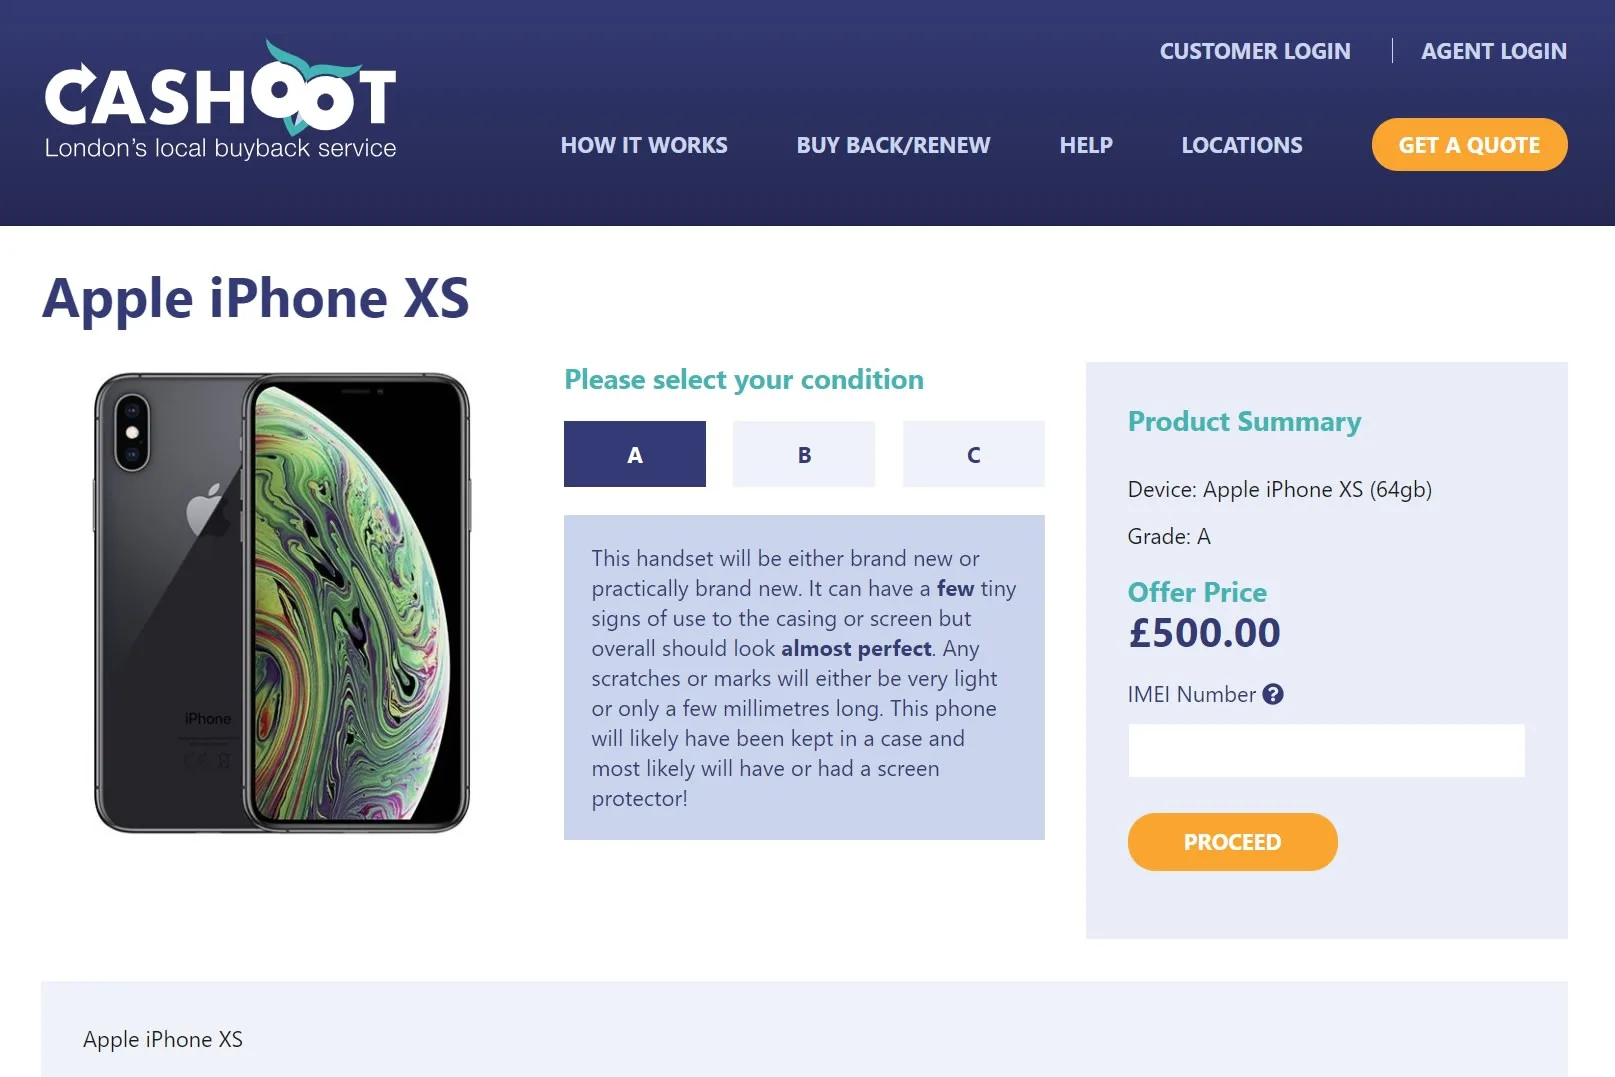Image resolution: width=1615 pixels, height=1077 pixels.
Task: Click the Apple iPhone XS page heading
Action: [256, 298]
